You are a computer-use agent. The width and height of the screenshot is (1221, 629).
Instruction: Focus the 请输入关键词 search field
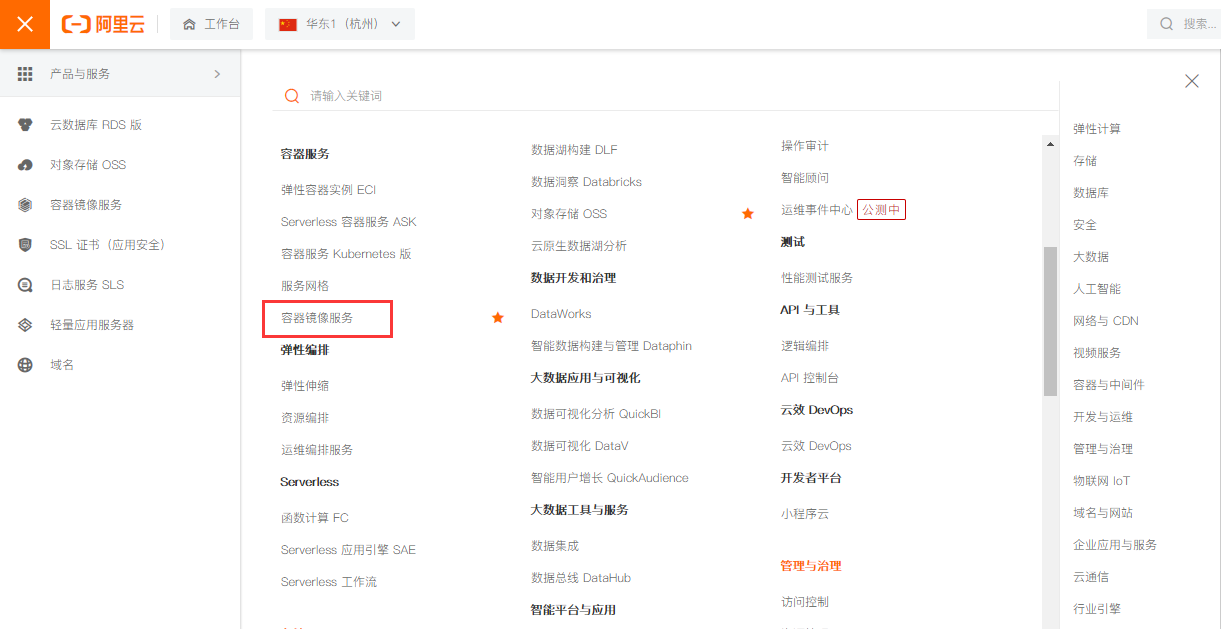(665, 96)
